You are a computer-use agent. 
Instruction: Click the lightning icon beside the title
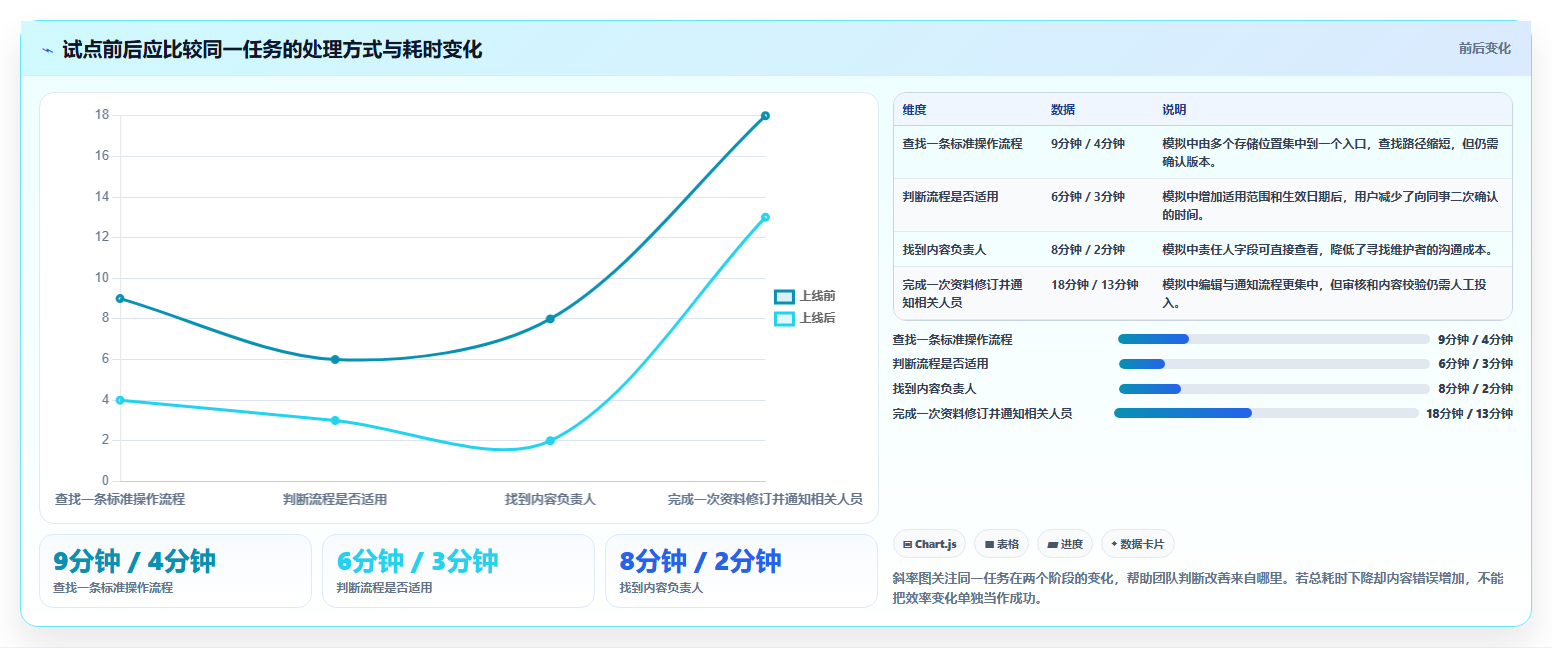[x=47, y=50]
